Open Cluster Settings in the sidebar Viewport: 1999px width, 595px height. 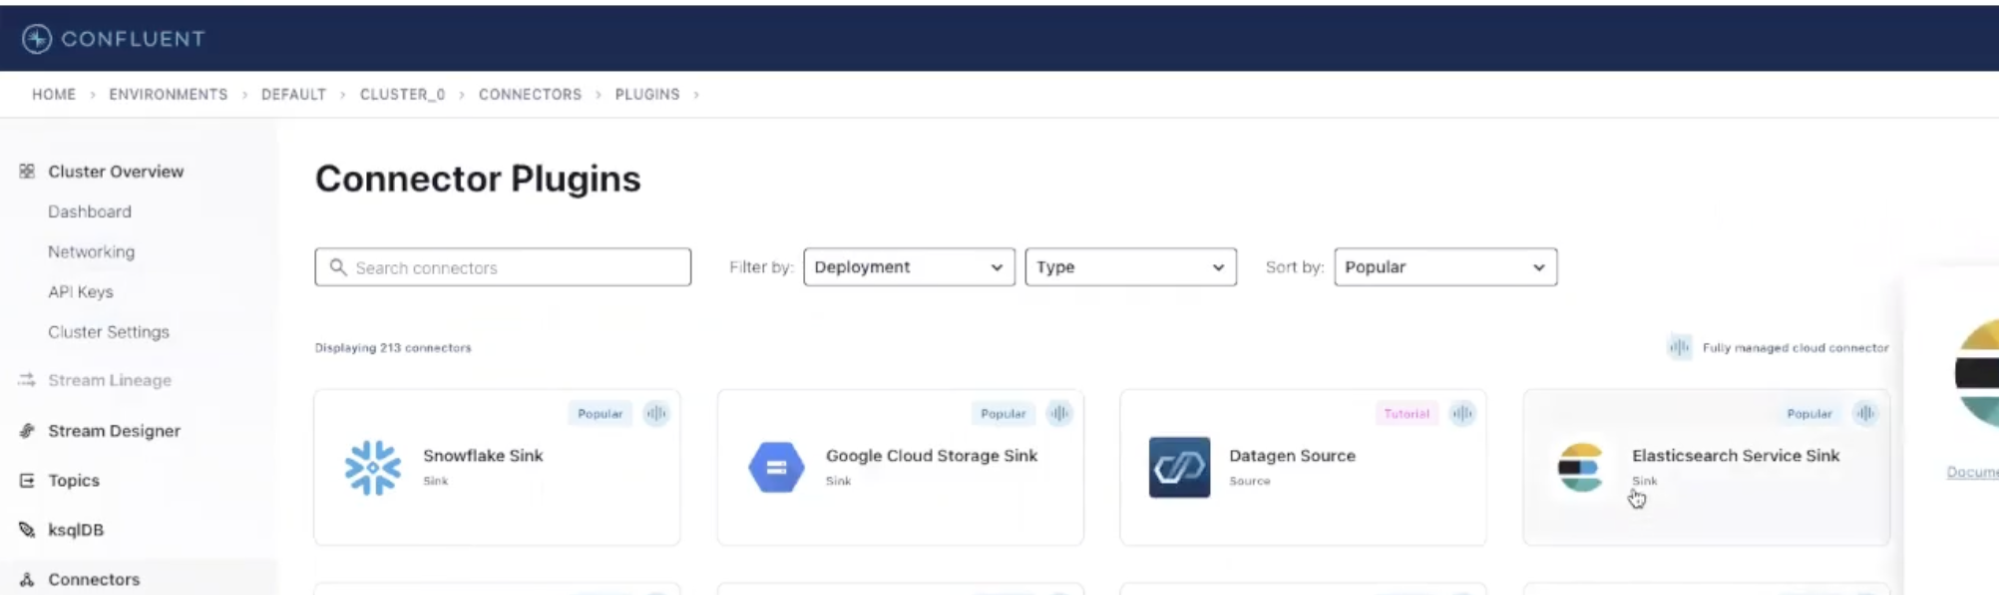[109, 332]
